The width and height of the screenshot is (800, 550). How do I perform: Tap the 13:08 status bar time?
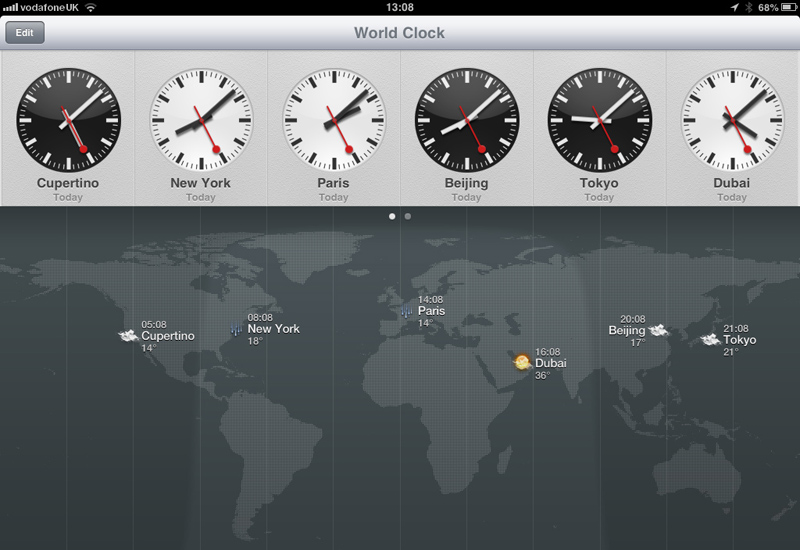400,7
